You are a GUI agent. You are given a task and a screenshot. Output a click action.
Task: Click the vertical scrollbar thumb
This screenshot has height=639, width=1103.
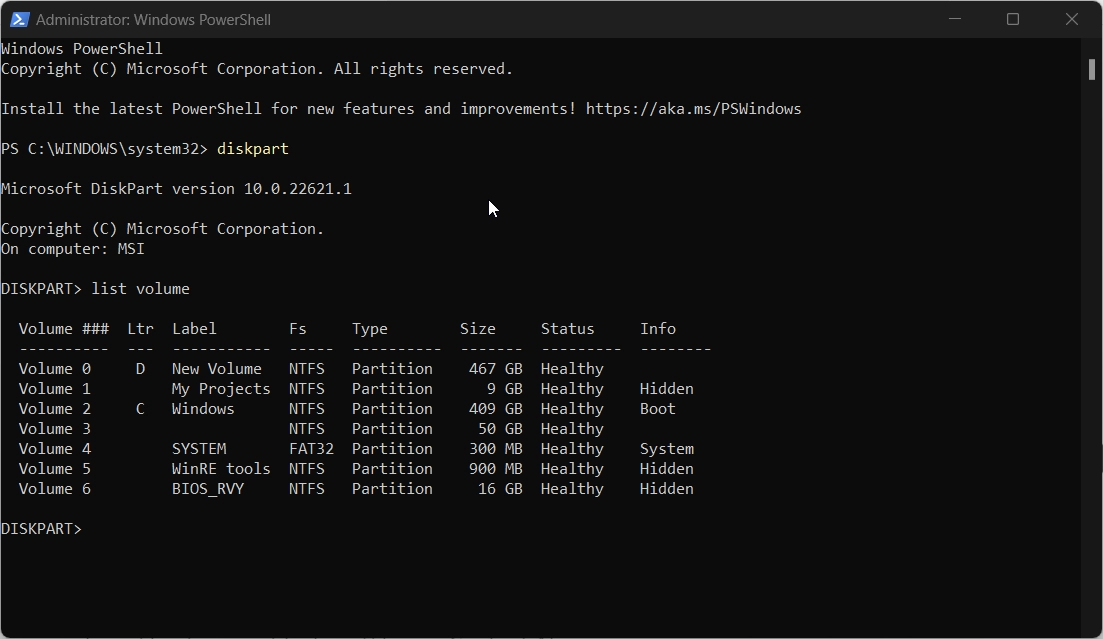1092,69
